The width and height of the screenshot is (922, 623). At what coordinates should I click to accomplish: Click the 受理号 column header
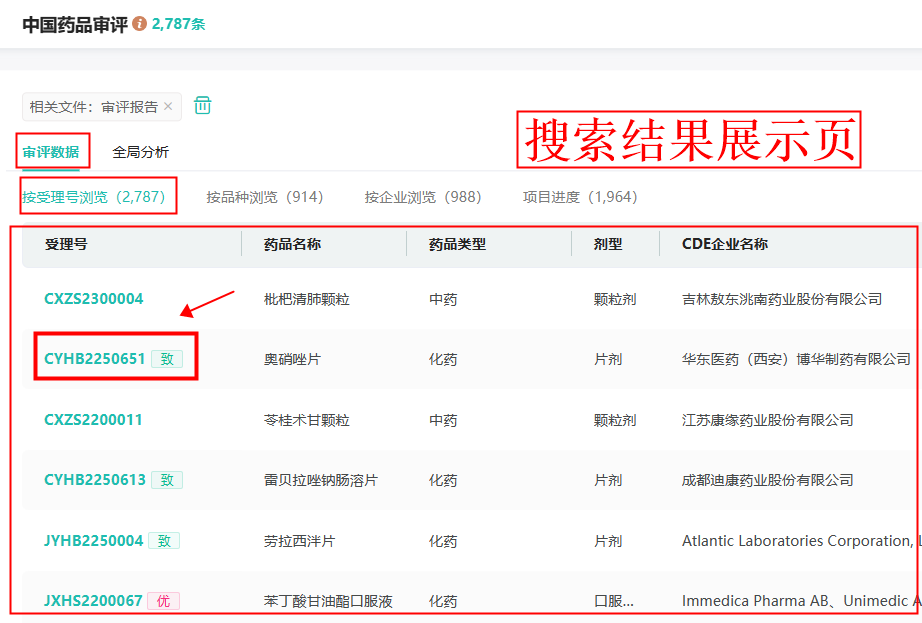coord(66,244)
